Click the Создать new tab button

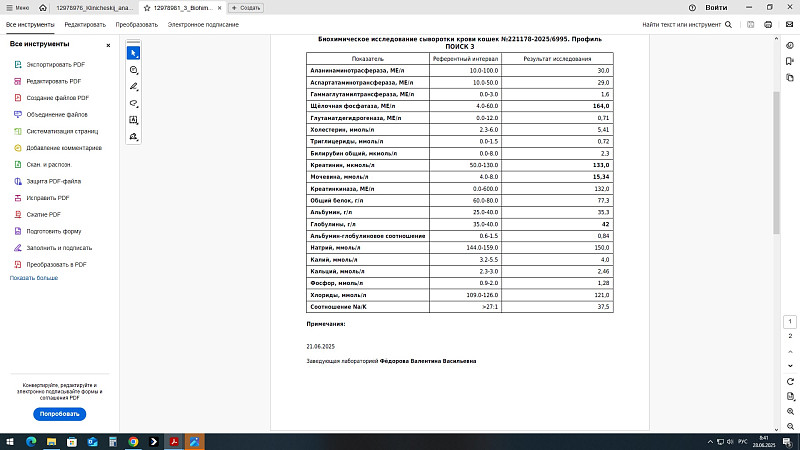(x=246, y=8)
